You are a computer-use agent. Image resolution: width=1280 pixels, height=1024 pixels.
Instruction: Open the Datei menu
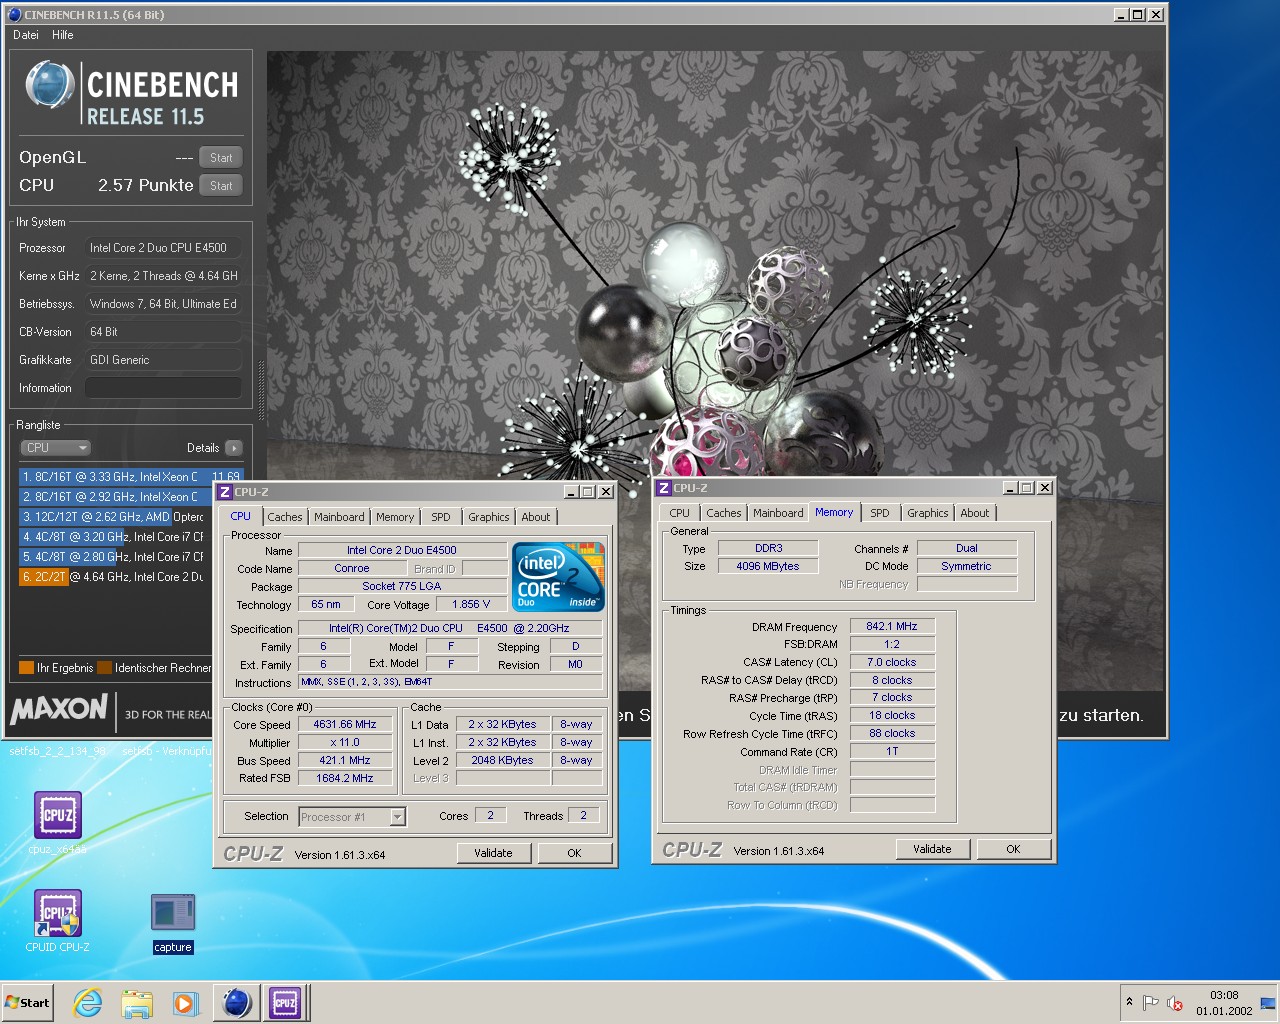coord(26,35)
